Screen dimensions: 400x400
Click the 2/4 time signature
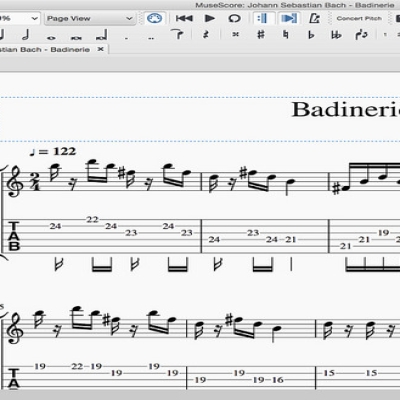(36, 182)
